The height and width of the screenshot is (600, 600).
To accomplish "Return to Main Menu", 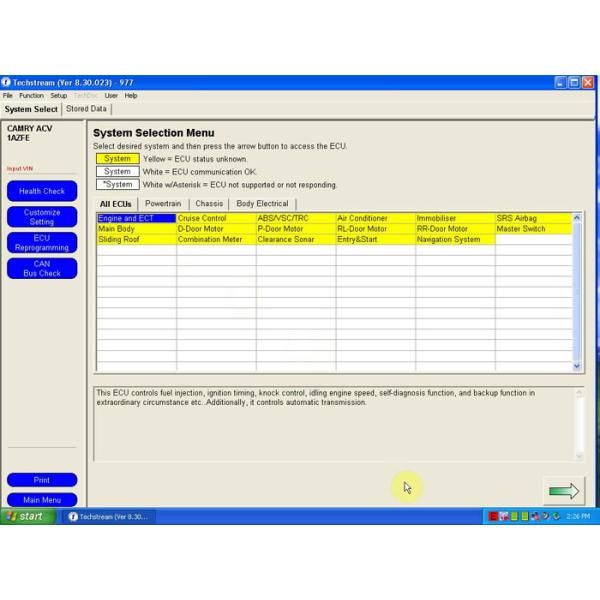I will pyautogui.click(x=42, y=500).
